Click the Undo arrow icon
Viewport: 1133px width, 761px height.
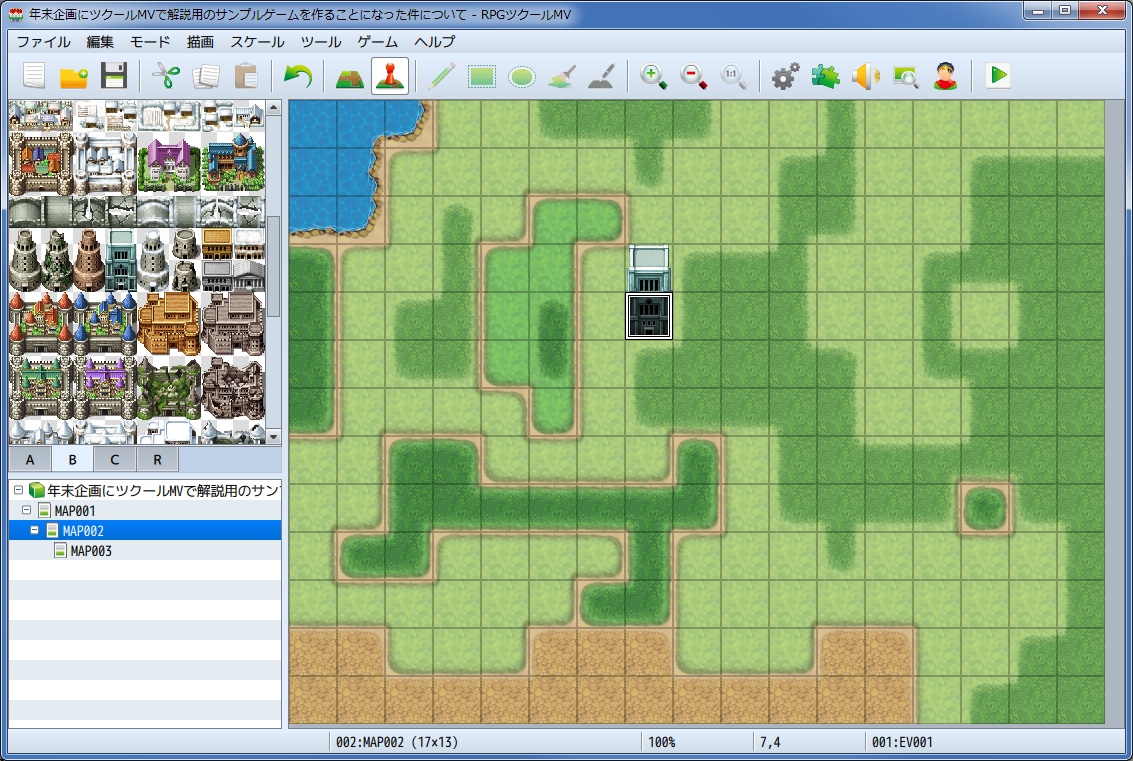tap(297, 76)
